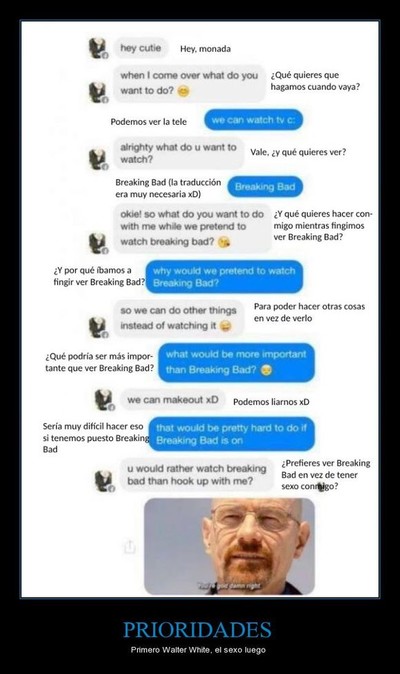400x674 pixels.
Task: Click 'why would we pretend to watch' bubble
Action: (x=224, y=277)
